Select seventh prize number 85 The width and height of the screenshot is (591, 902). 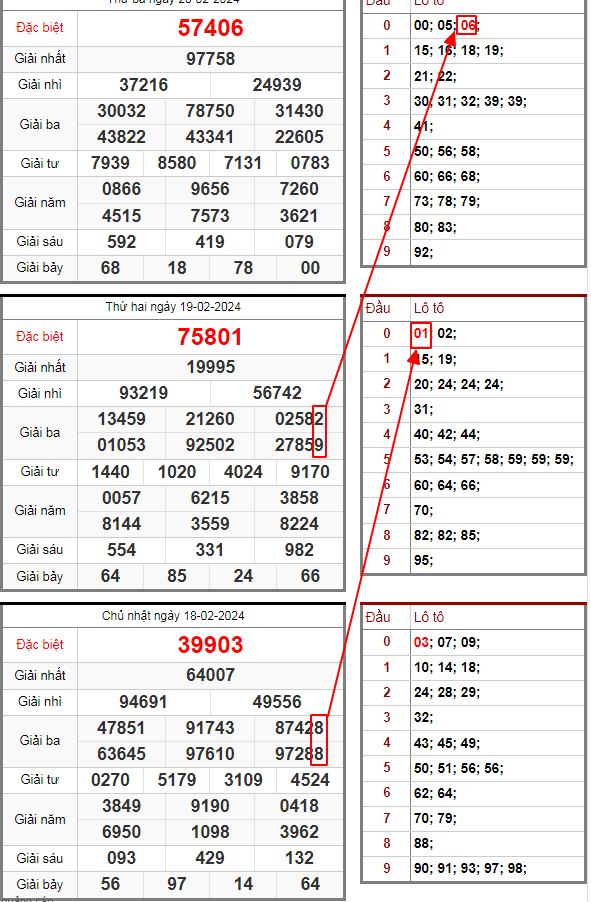pyautogui.click(x=177, y=576)
